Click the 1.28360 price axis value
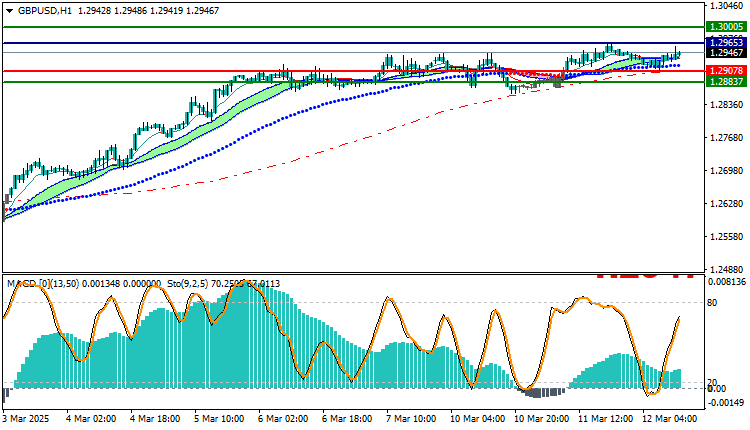The width and height of the screenshot is (750, 430). (727, 105)
